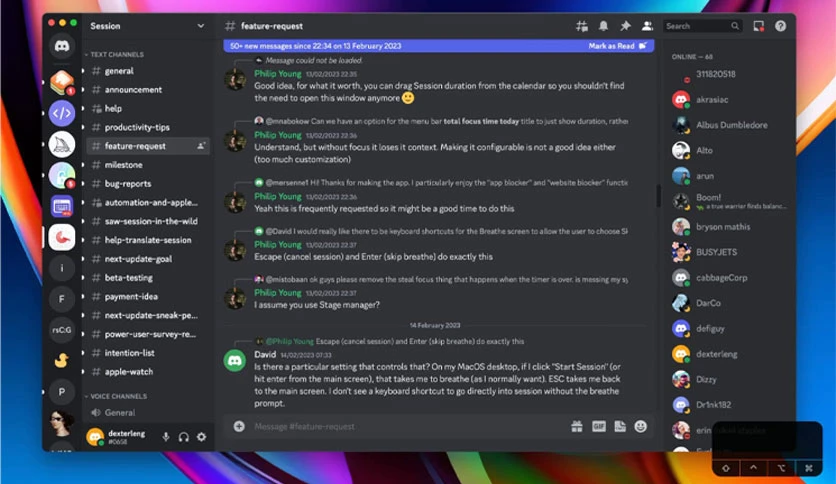Open threads icon in channel header
The width and height of the screenshot is (836, 484).
click(x=582, y=26)
